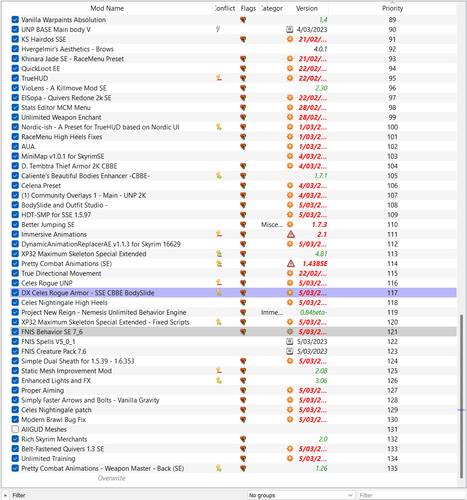Select the Stats Editor MCM Menu mod
The image size is (467, 500).
tap(233, 107)
